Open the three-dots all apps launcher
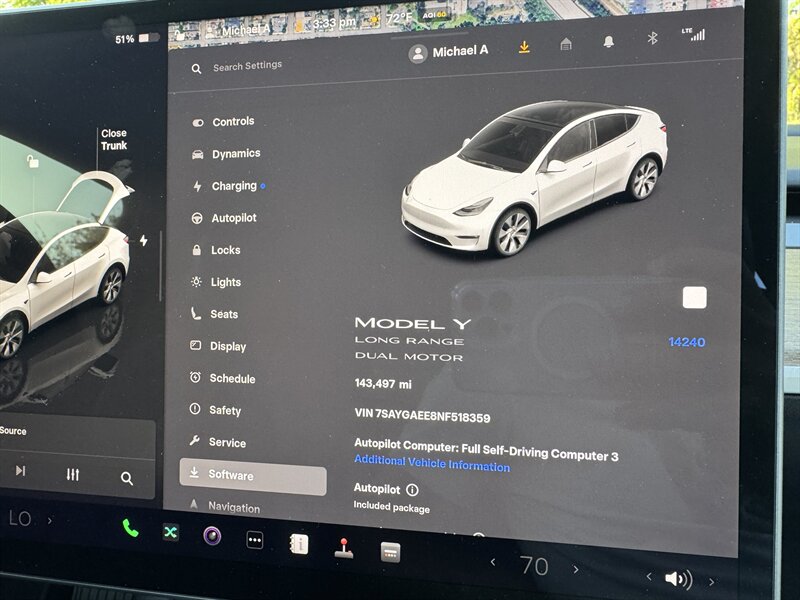Screen dimensions: 800x600 255,540
